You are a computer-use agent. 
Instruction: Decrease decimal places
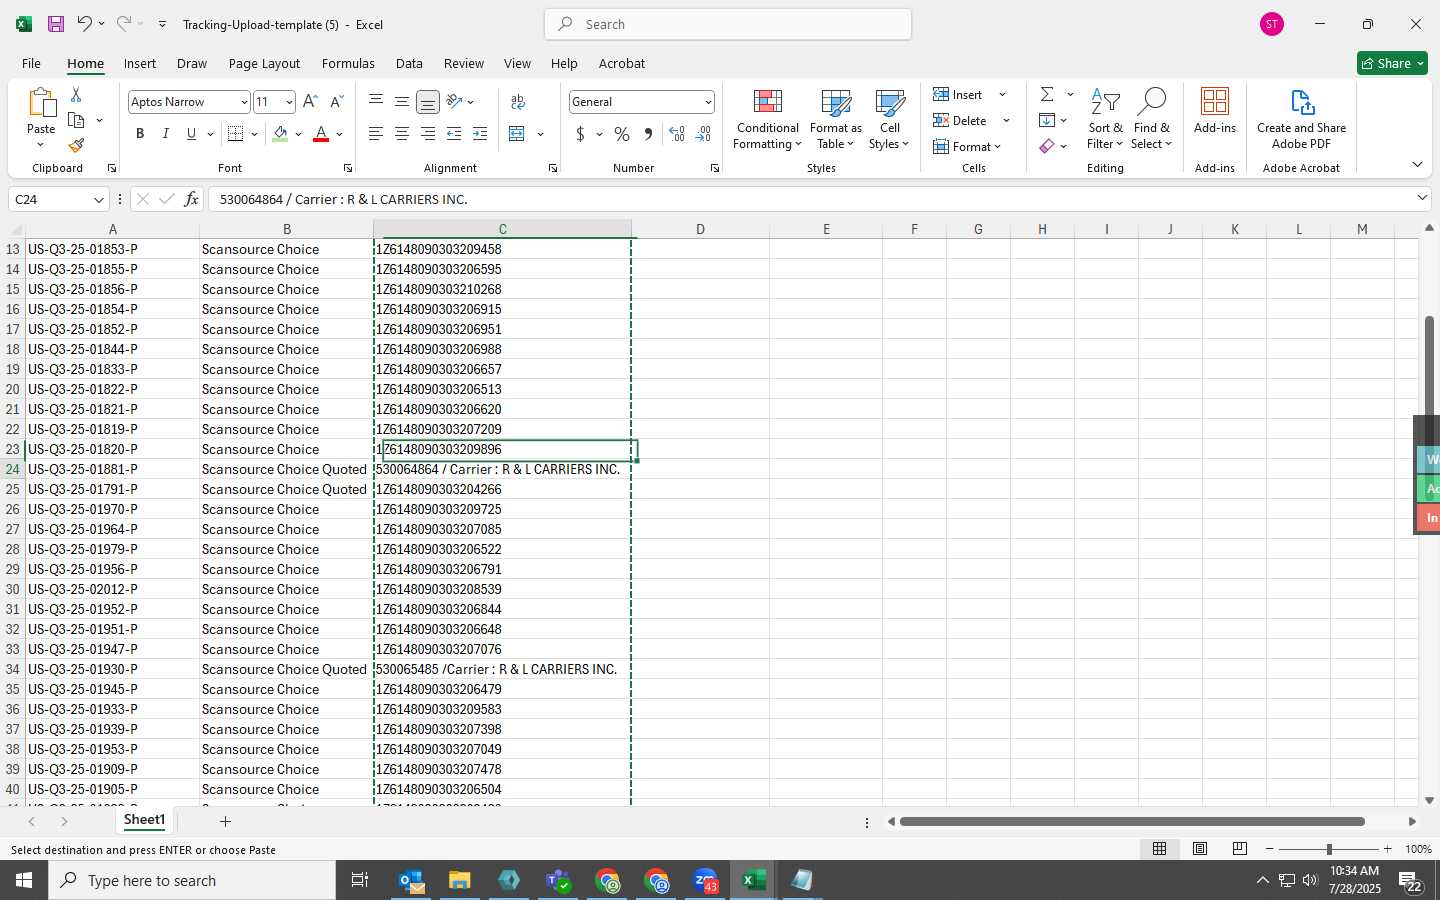click(x=703, y=134)
